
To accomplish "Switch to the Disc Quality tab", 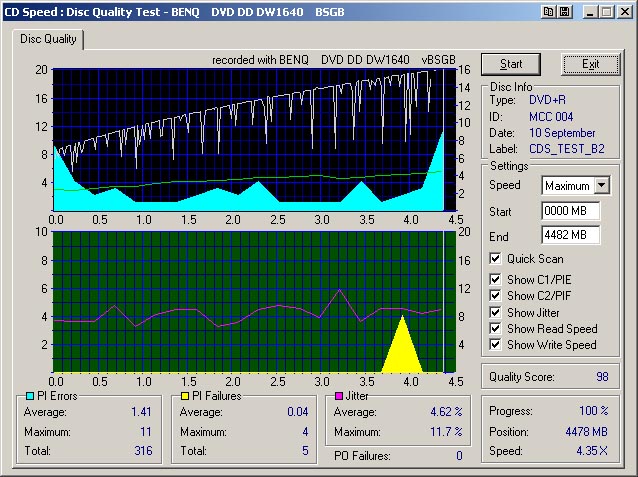I will pos(48,39).
